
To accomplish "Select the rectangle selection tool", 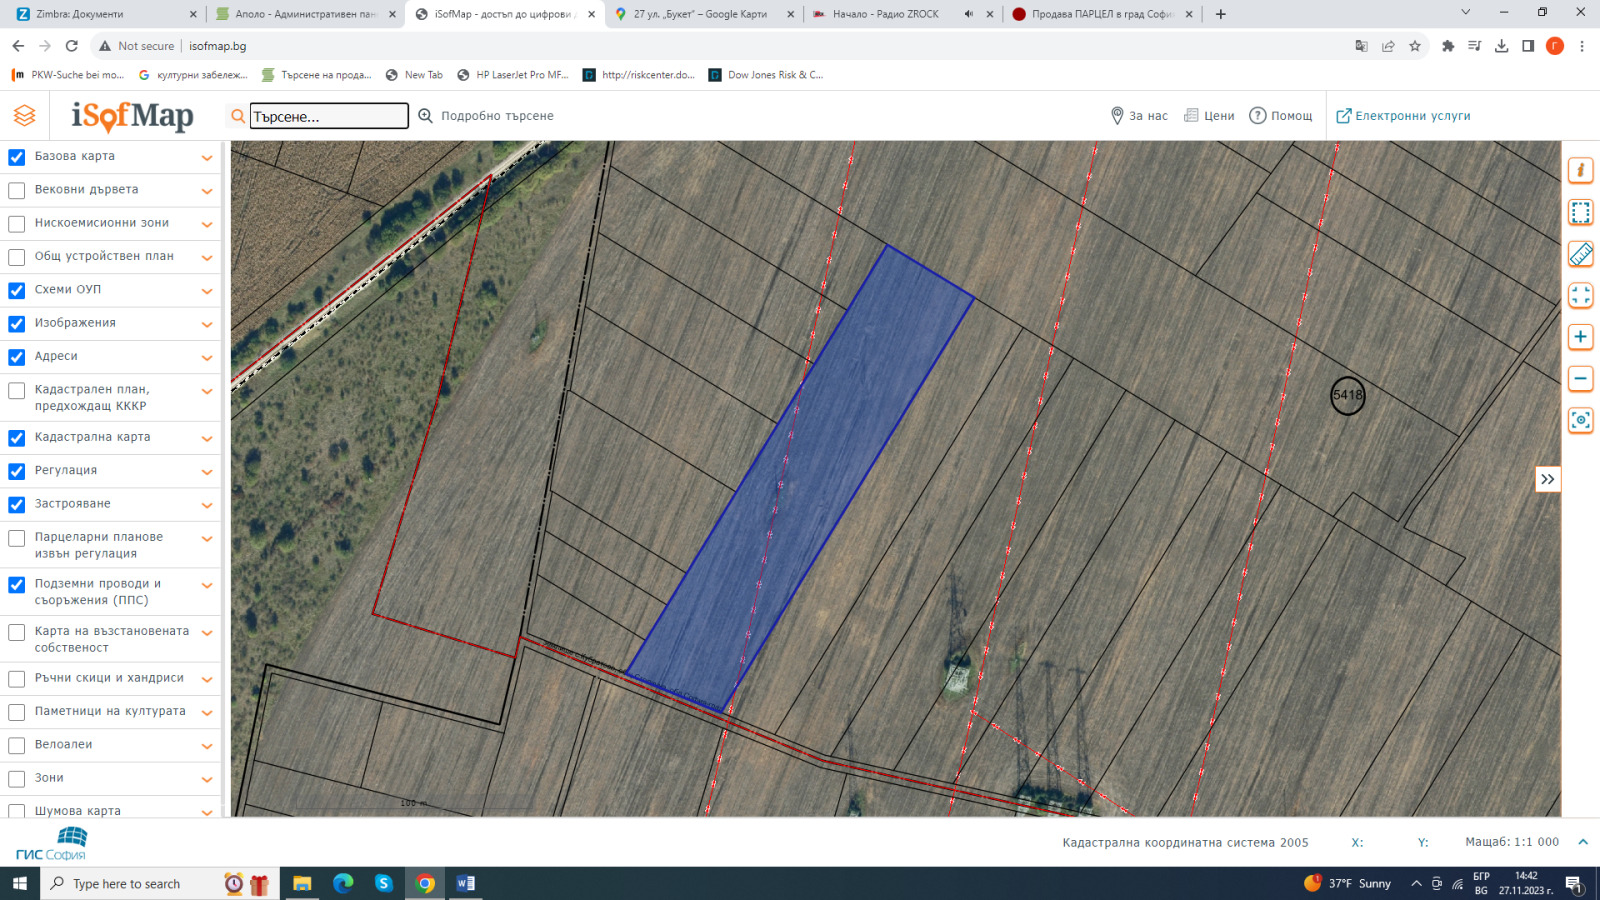I will 1580,212.
